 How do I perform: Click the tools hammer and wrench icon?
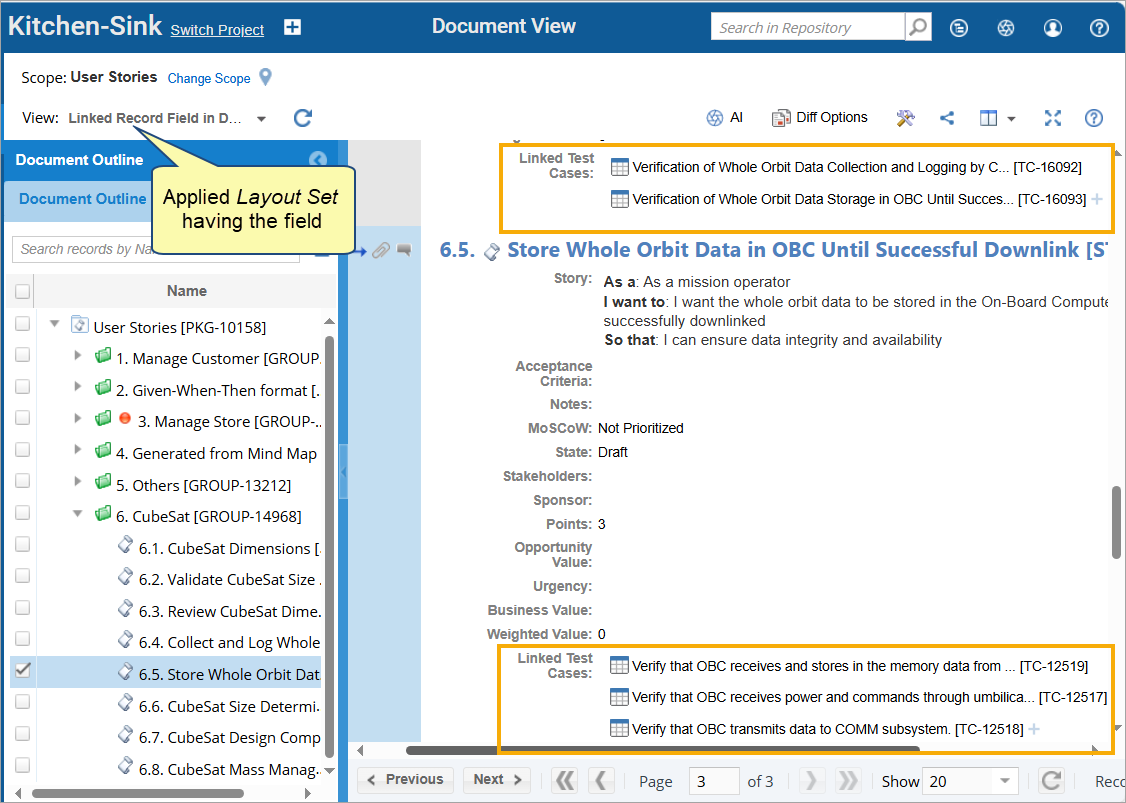(905, 118)
